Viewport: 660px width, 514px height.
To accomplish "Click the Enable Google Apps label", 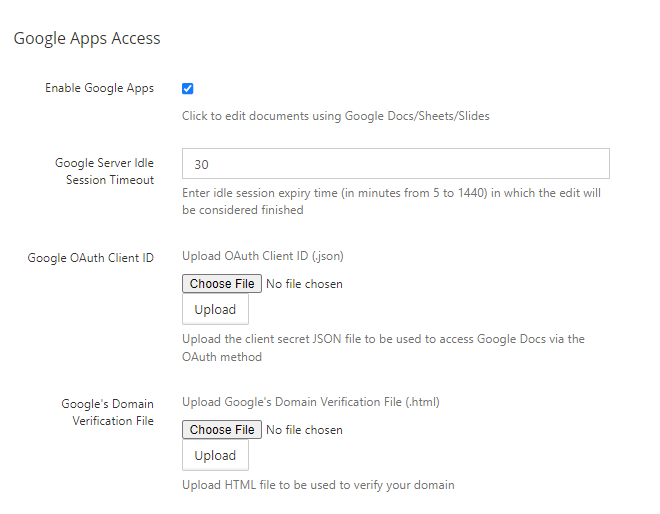I will point(99,88).
